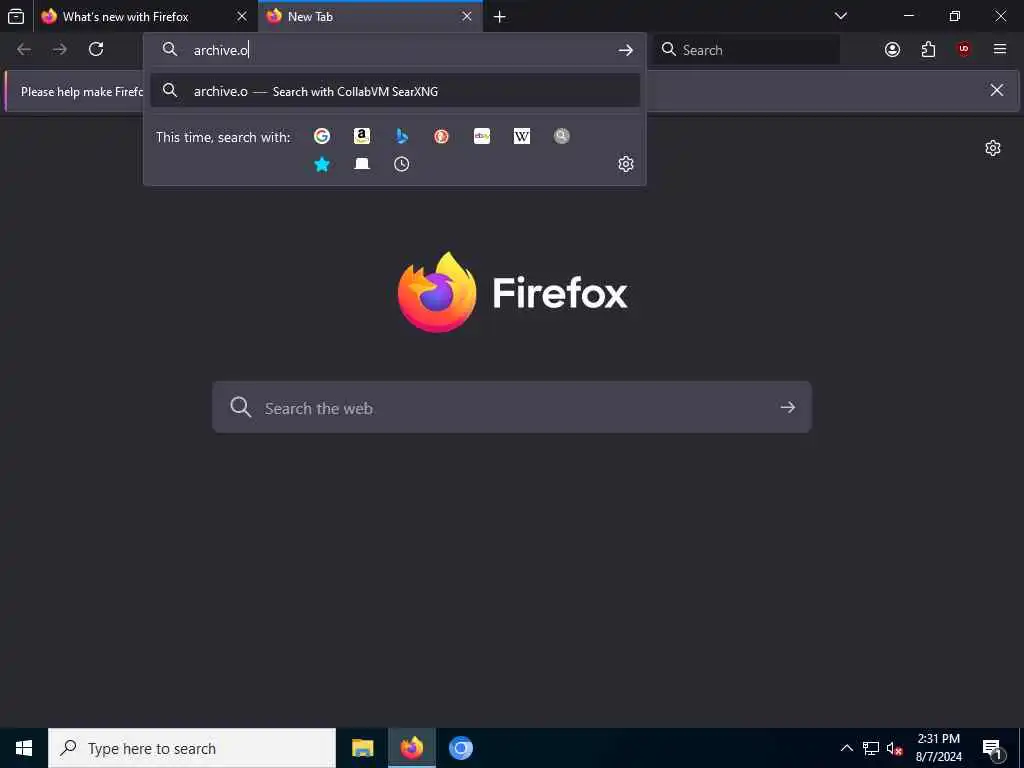Search this time with Wikipedia
Image resolution: width=1024 pixels, height=768 pixels.
(x=522, y=136)
